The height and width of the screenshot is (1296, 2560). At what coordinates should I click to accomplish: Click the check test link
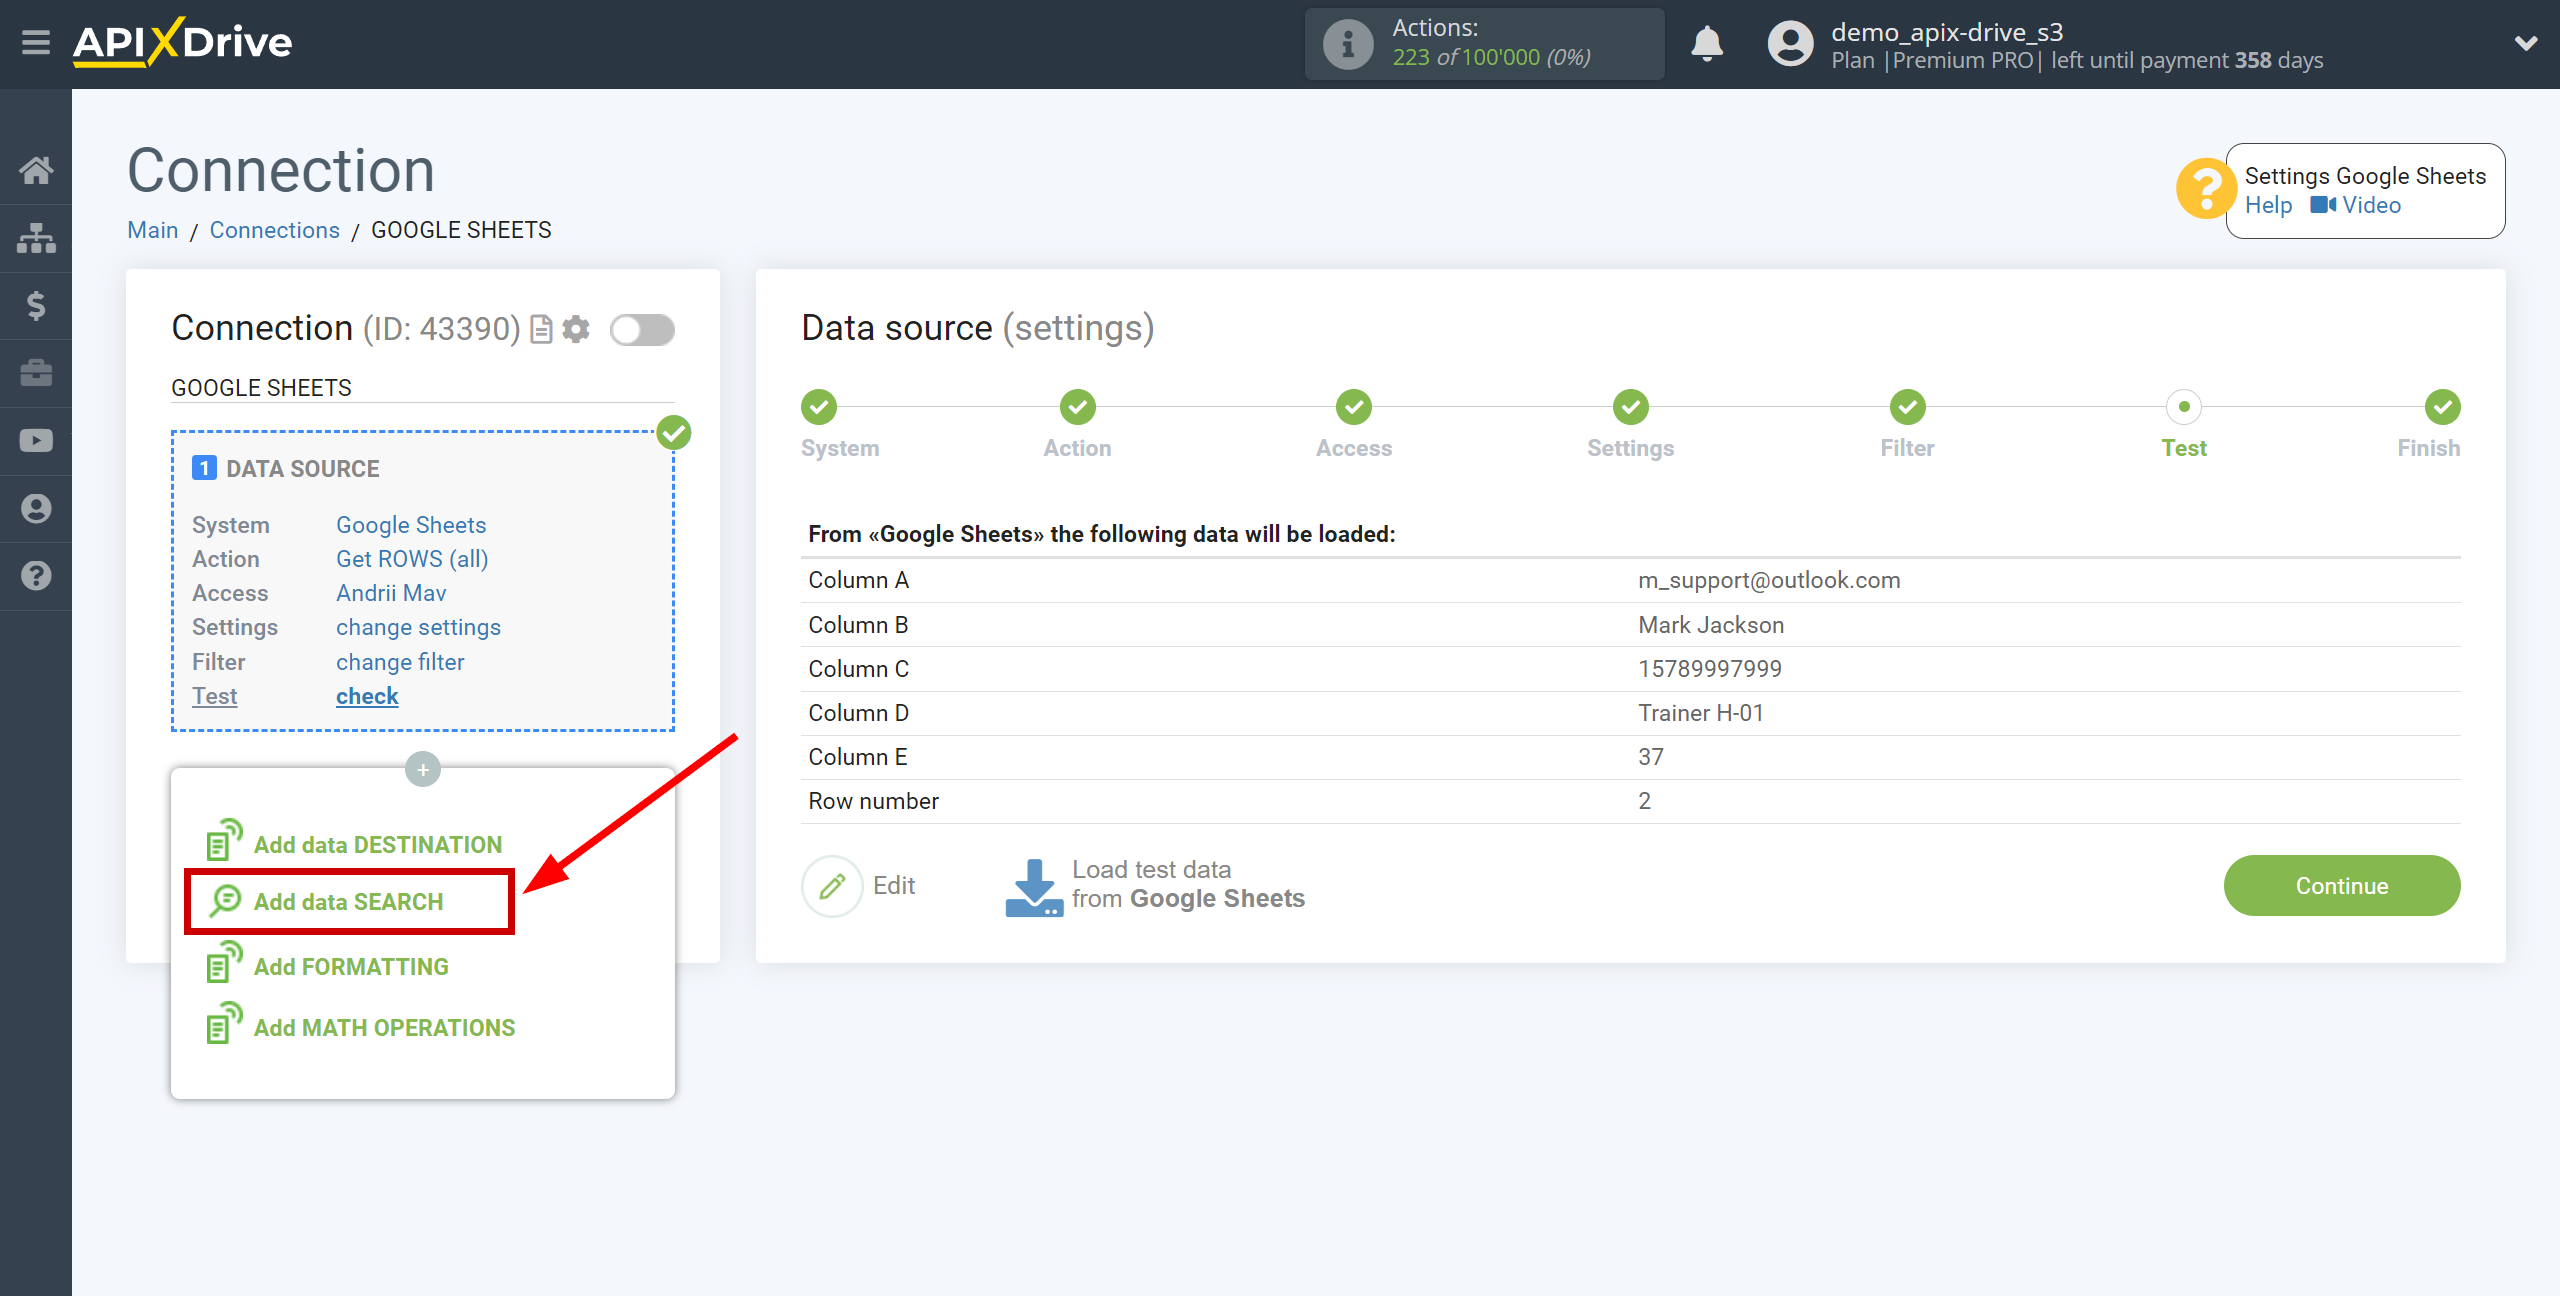[x=367, y=696]
